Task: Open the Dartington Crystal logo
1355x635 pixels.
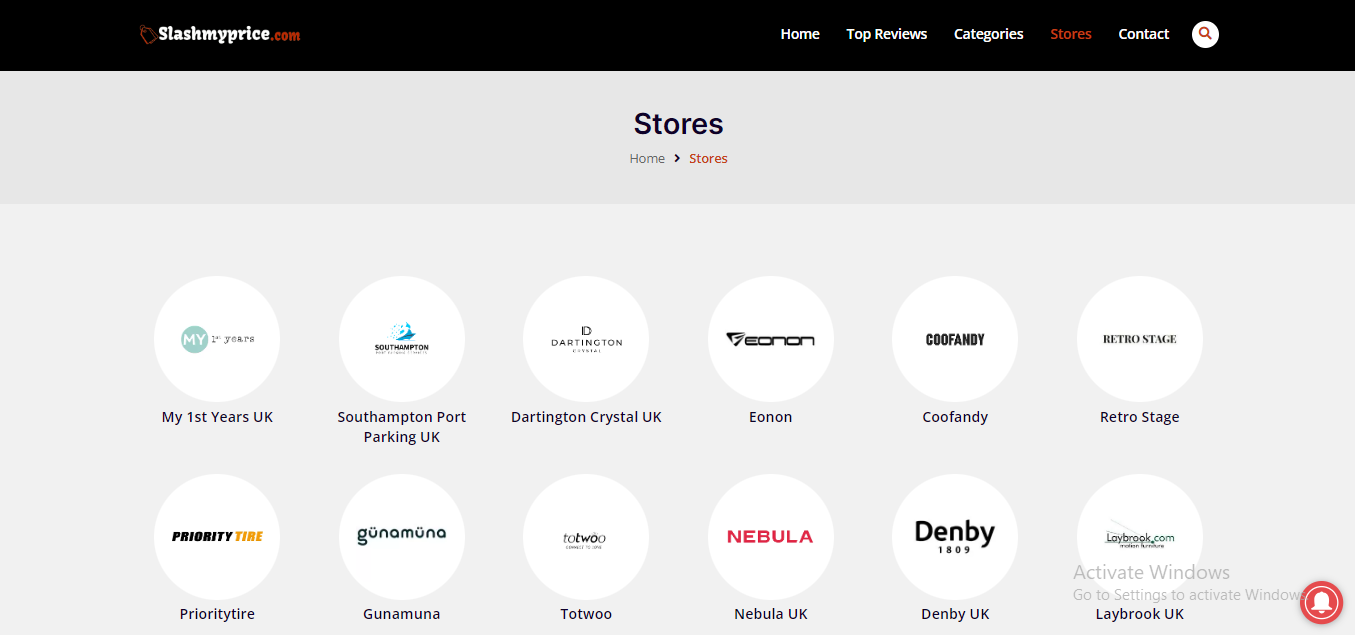Action: [586, 339]
